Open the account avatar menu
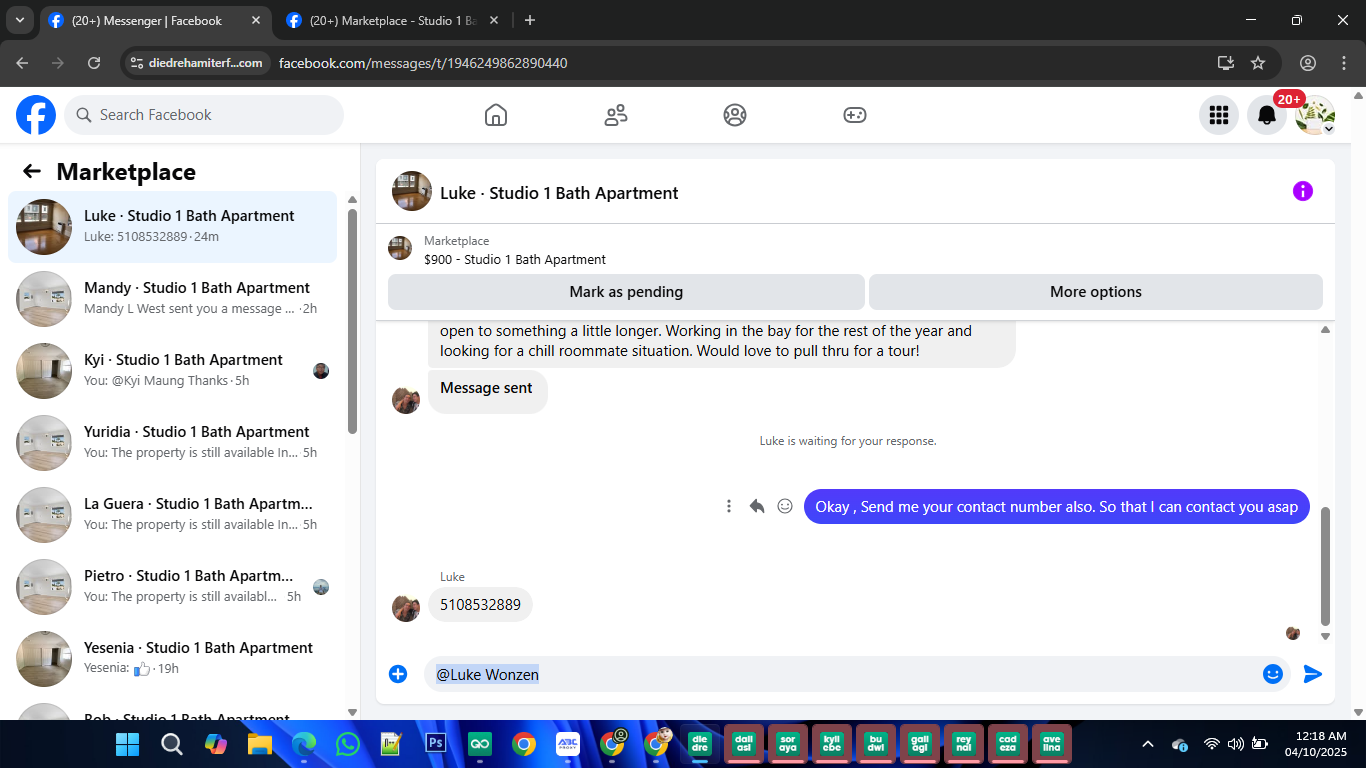The width and height of the screenshot is (1366, 768). (x=1315, y=115)
